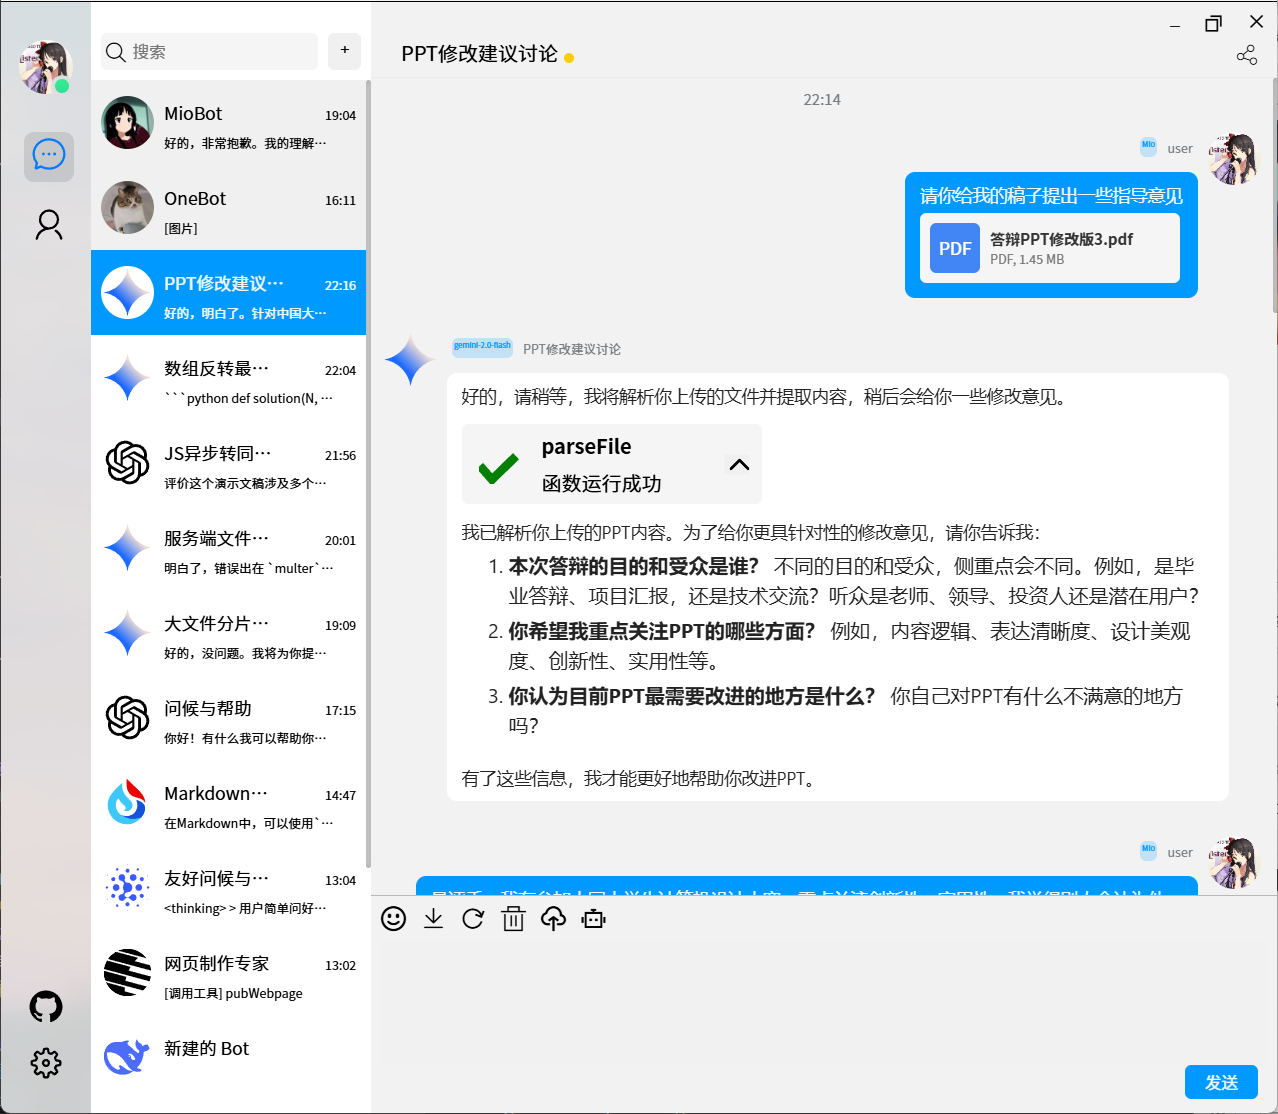Screen dimensions: 1278x1114
Task: Click the OneBot cat avatar
Action: (127, 208)
